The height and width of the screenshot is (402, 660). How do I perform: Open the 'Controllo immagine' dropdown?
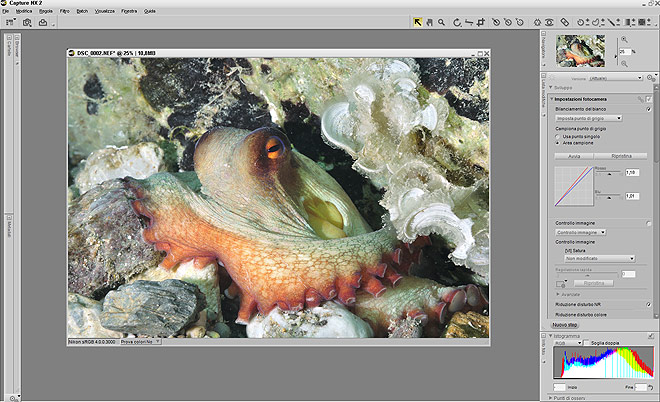(x=580, y=232)
